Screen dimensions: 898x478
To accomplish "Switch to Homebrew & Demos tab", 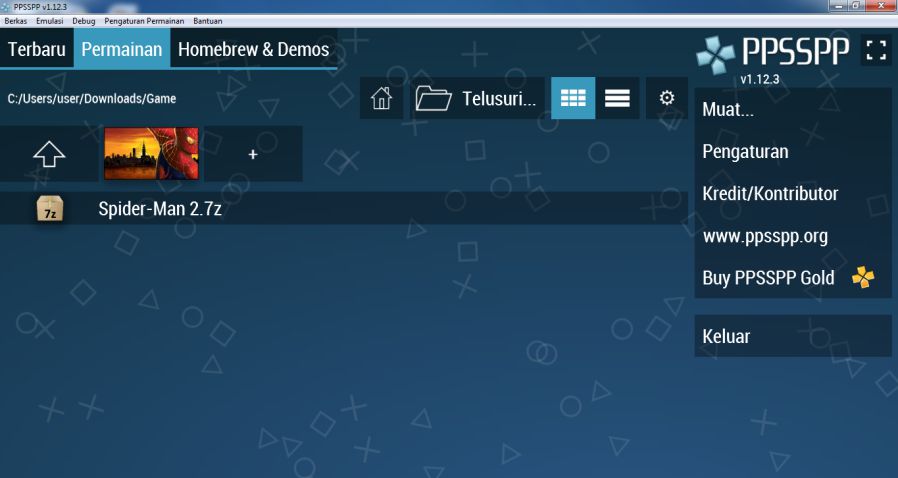I will (x=254, y=49).
